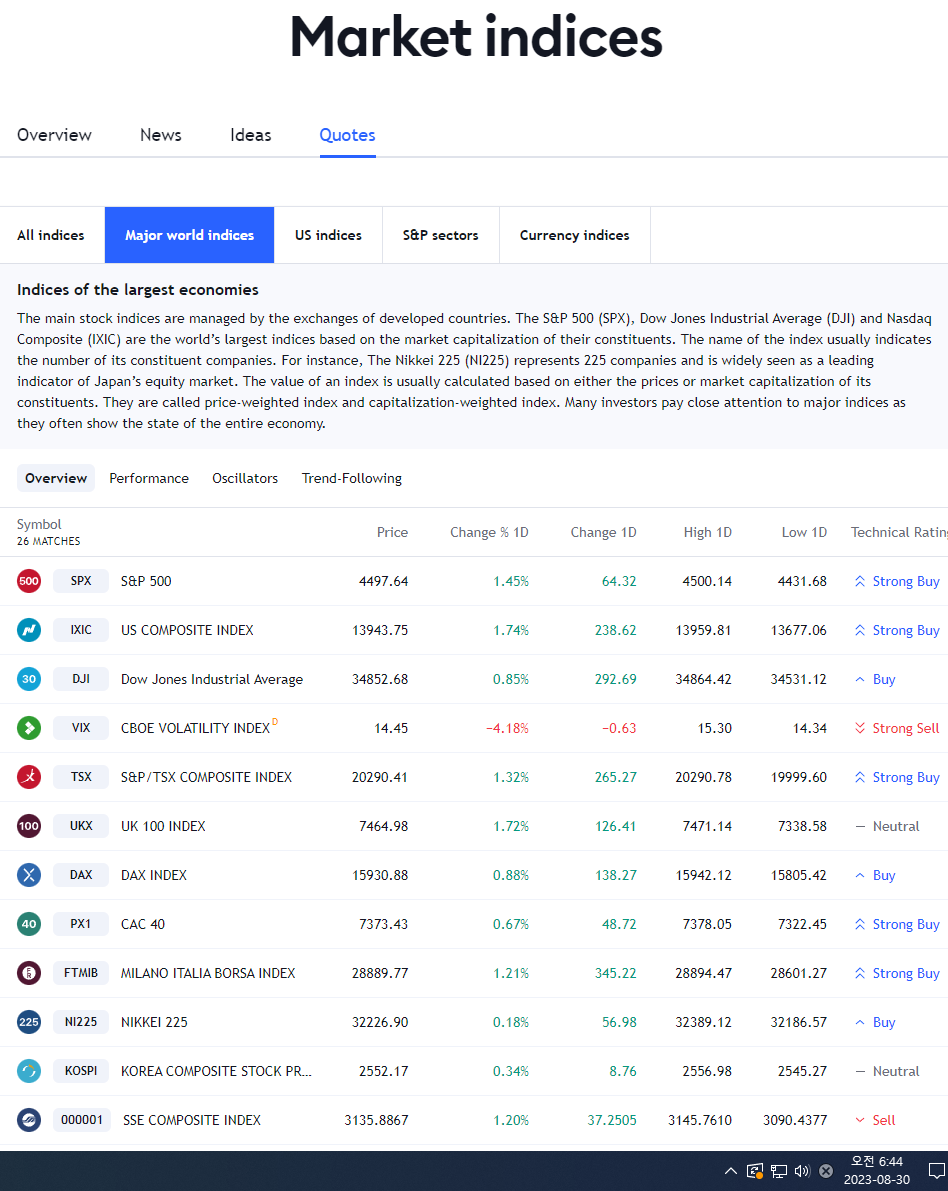This screenshot has height=1191, width=948.
Task: Click the UKX 100 logo icon
Action: (x=29, y=826)
